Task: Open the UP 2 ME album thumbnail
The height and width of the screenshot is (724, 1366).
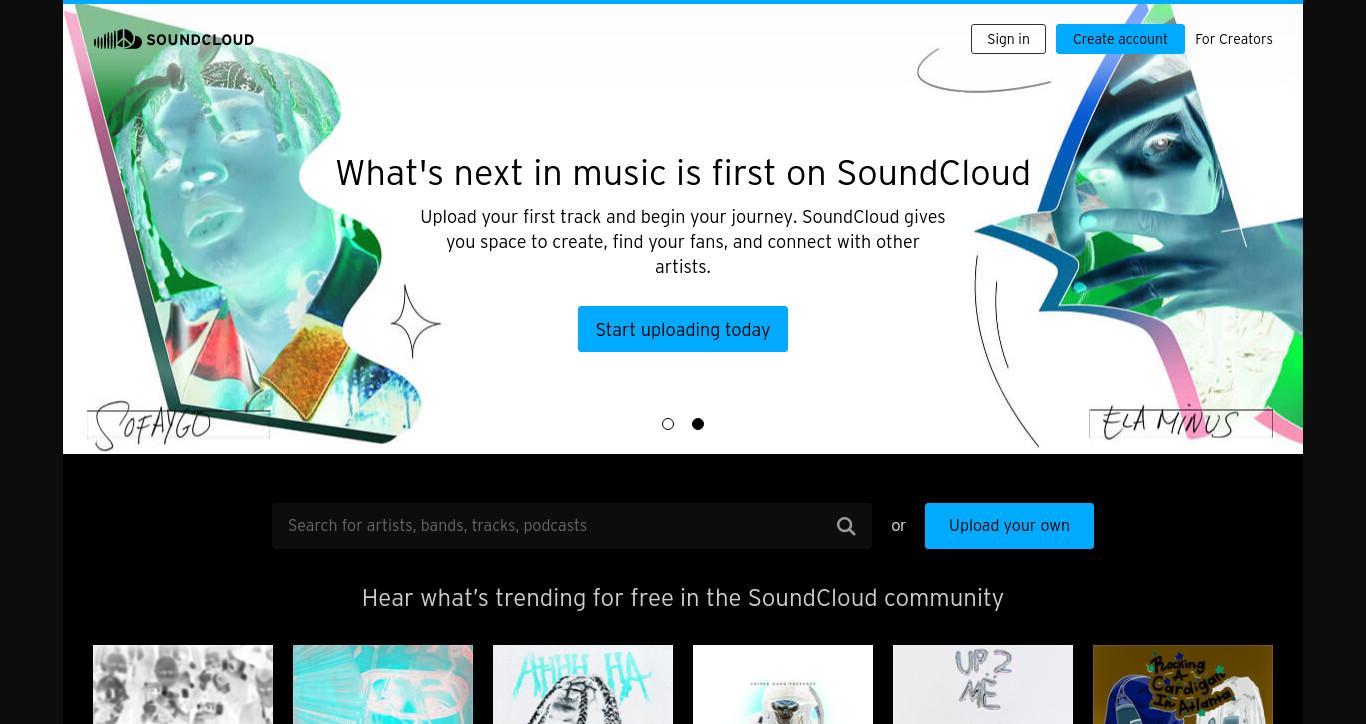Action: click(983, 684)
